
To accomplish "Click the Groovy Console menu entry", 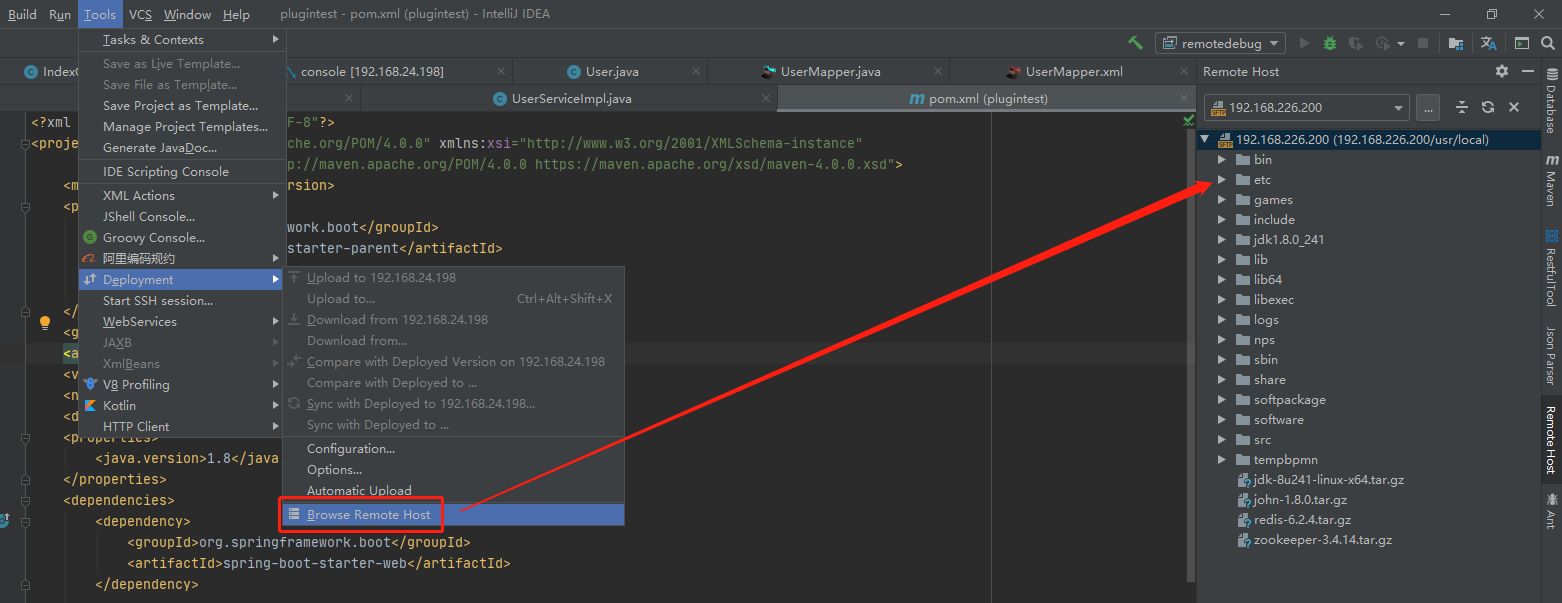I will (154, 237).
